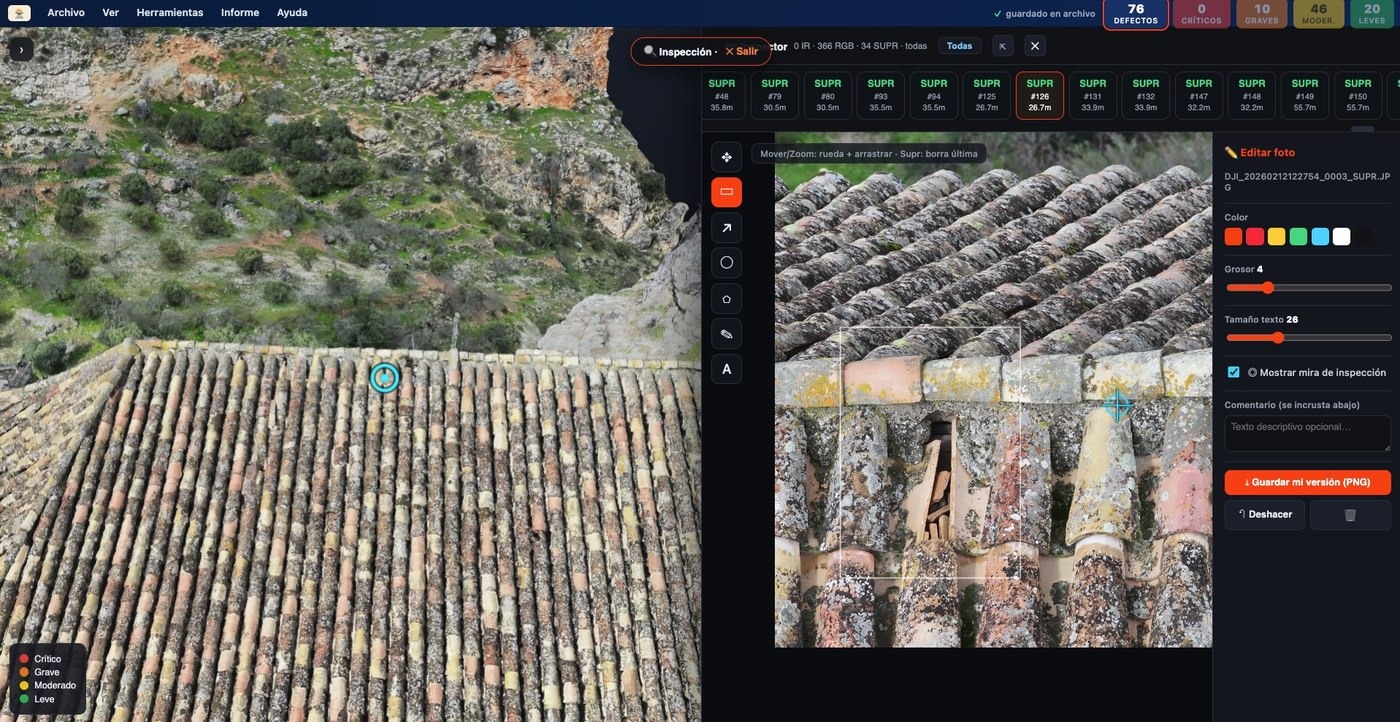1400x722 pixels.
Task: Click into the Comentario text field
Action: click(x=1308, y=433)
